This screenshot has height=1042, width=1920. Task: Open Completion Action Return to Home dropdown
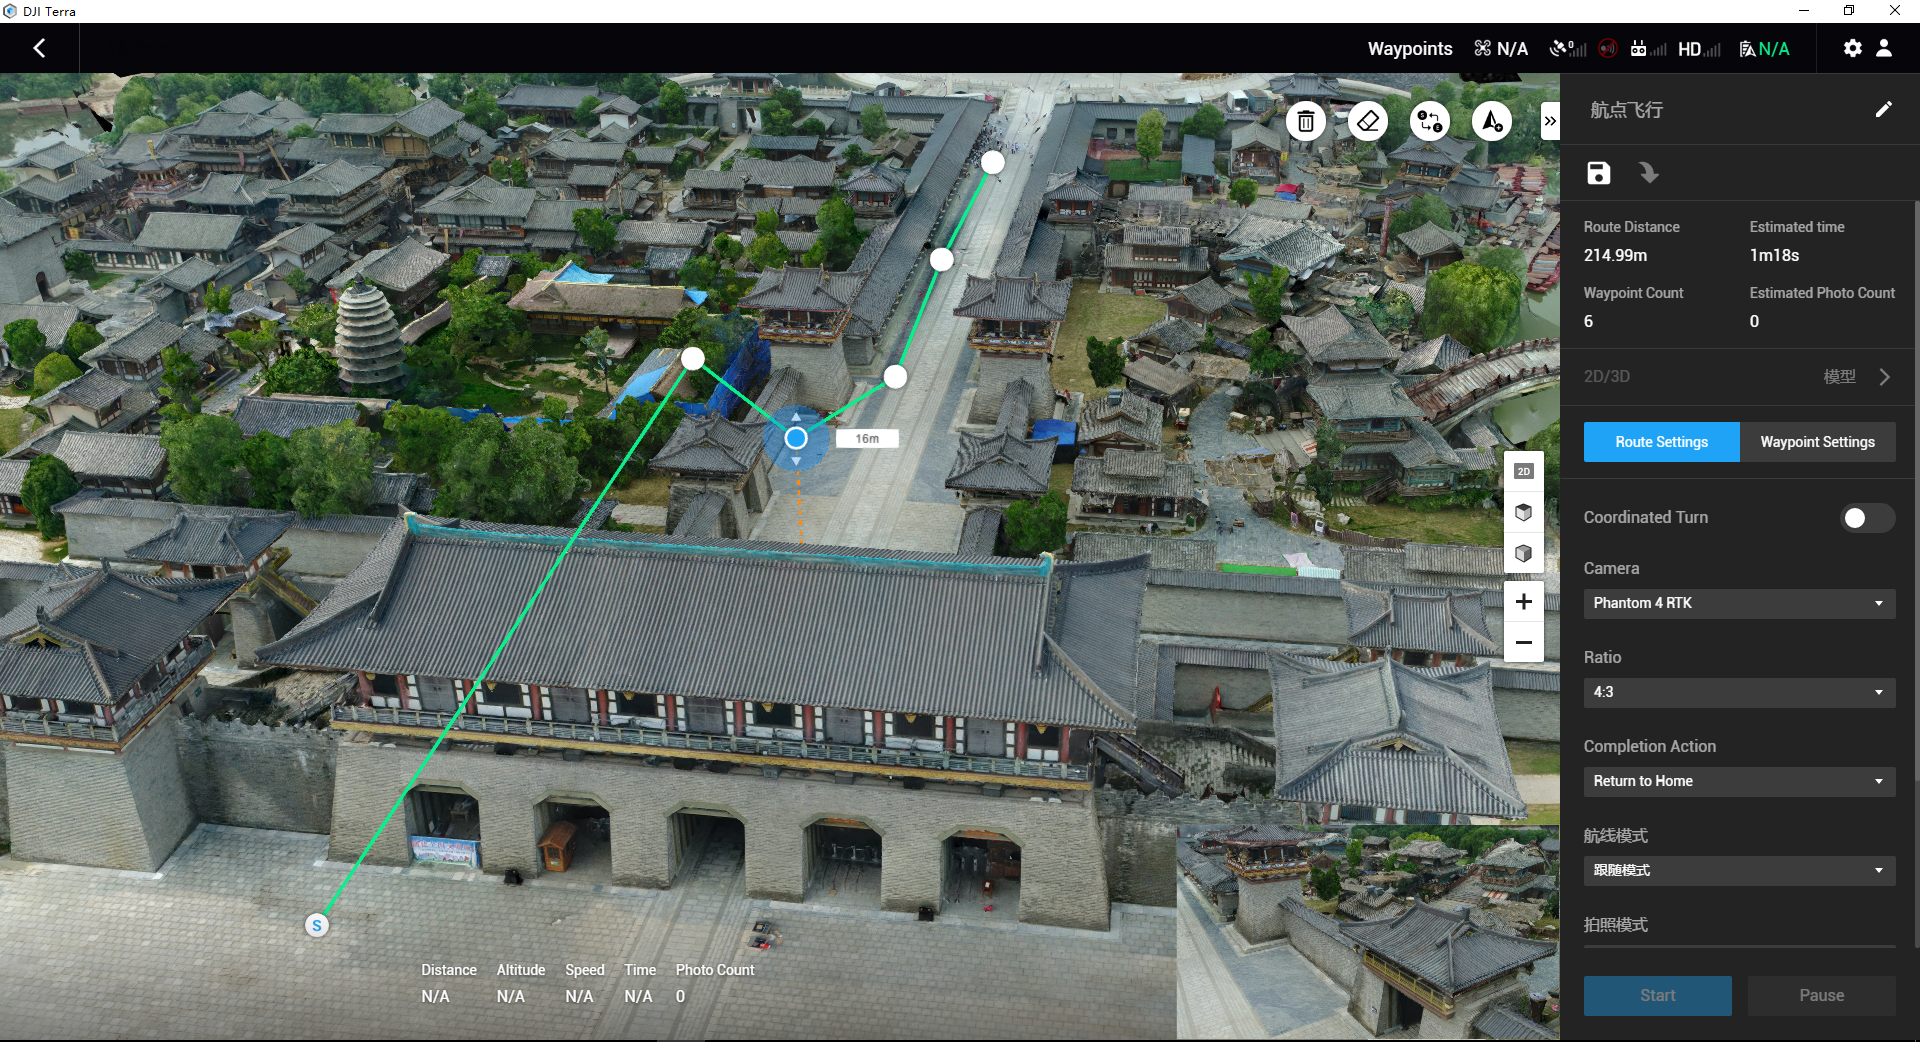pos(1739,781)
